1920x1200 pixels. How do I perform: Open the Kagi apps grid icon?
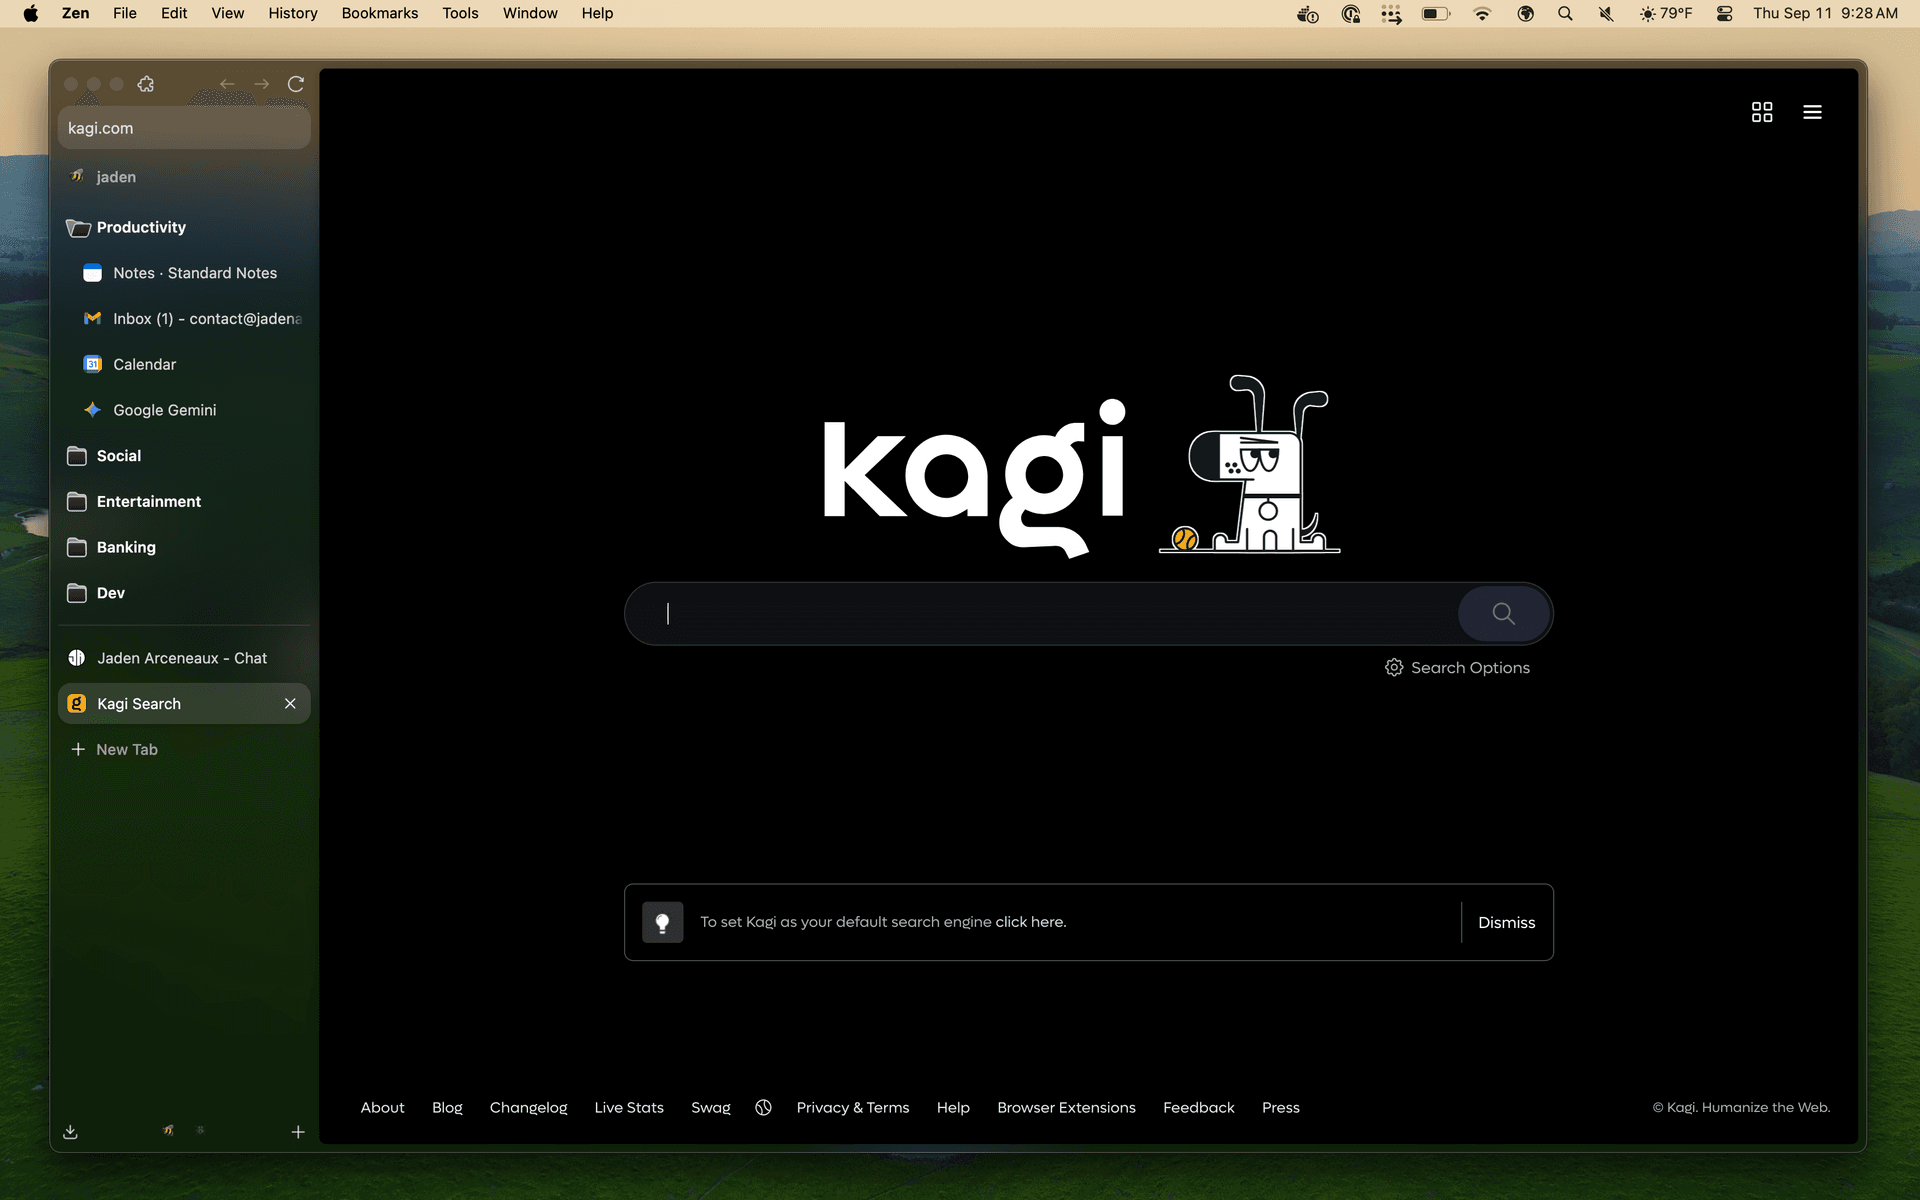point(1761,112)
